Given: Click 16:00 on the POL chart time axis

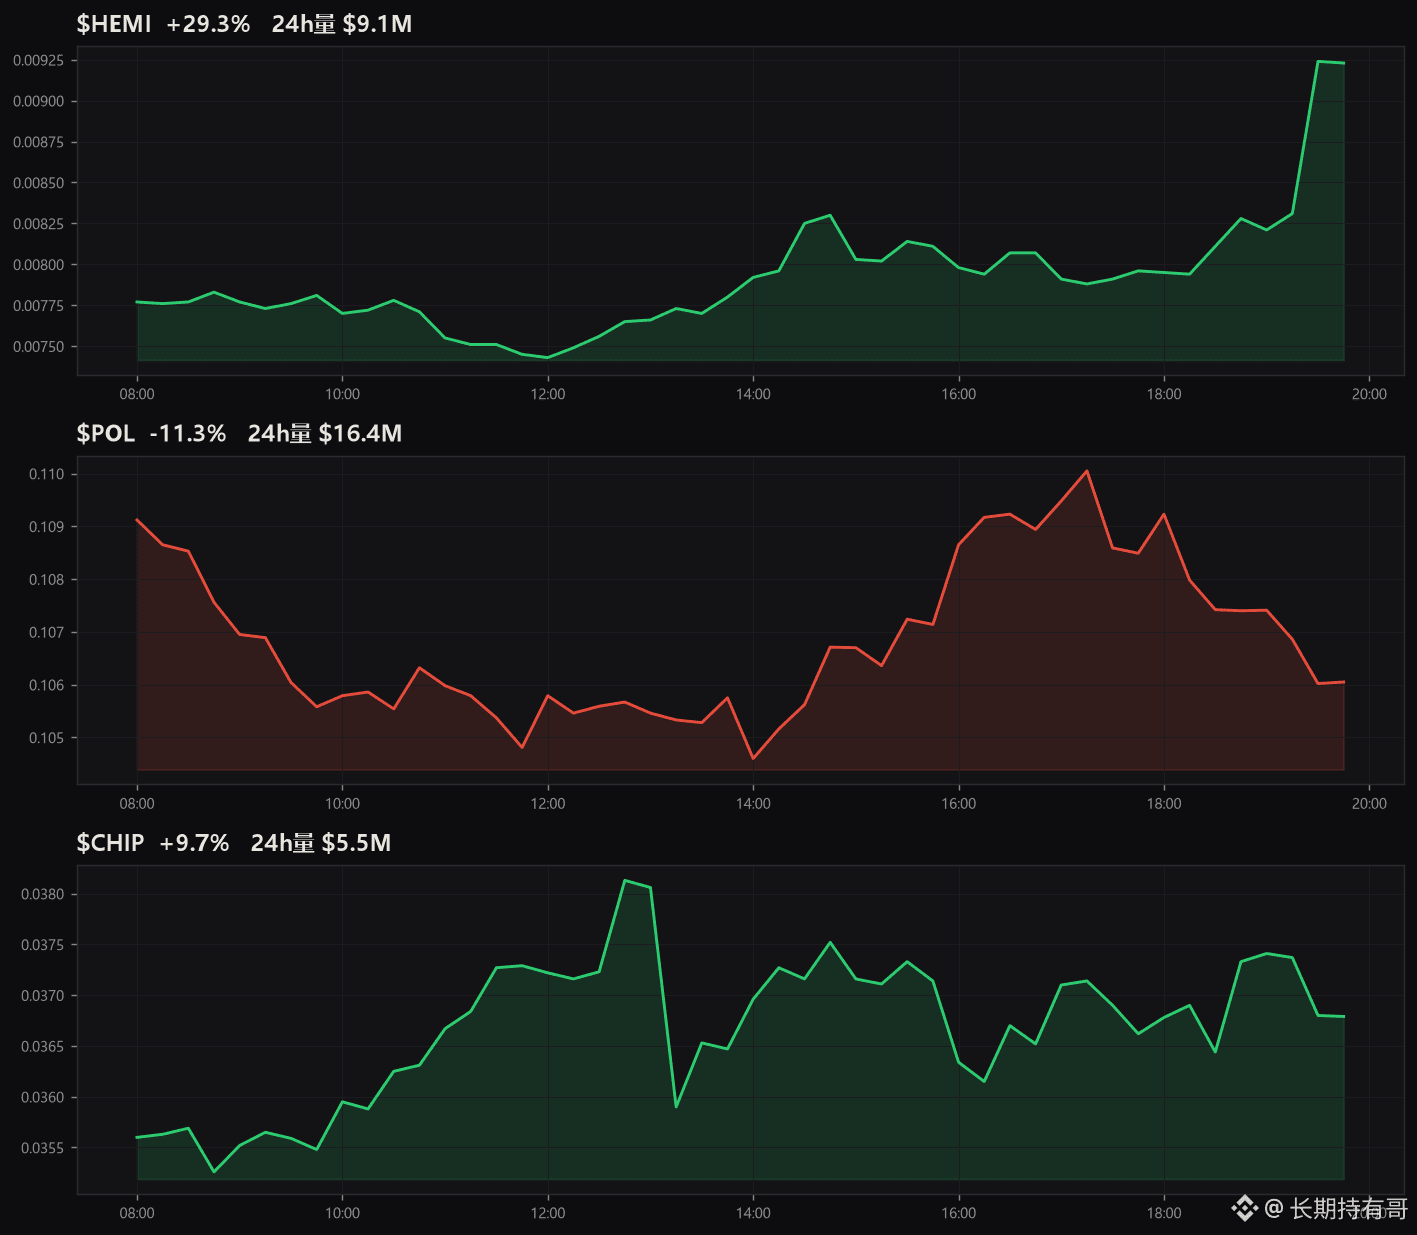Looking at the screenshot, I should (x=958, y=803).
